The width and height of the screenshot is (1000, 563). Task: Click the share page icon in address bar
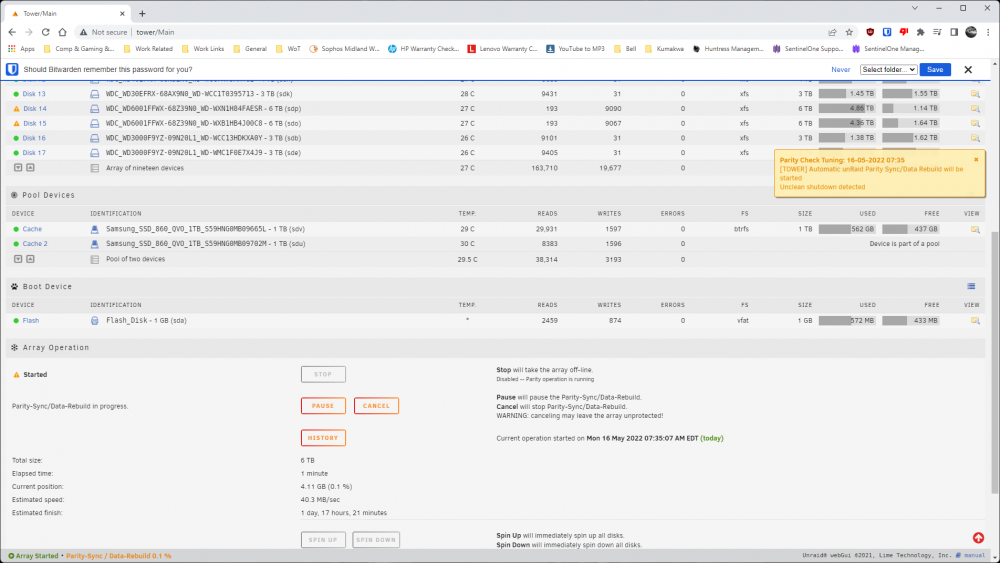(x=832, y=32)
